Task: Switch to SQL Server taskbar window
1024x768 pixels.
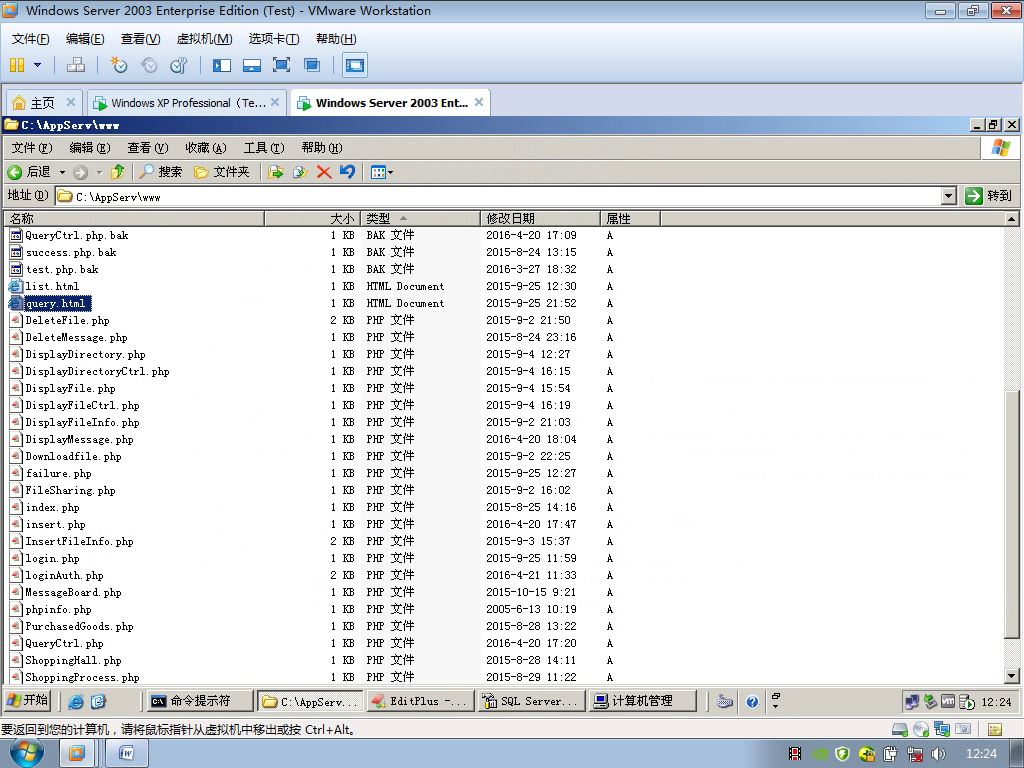Action: (532, 701)
